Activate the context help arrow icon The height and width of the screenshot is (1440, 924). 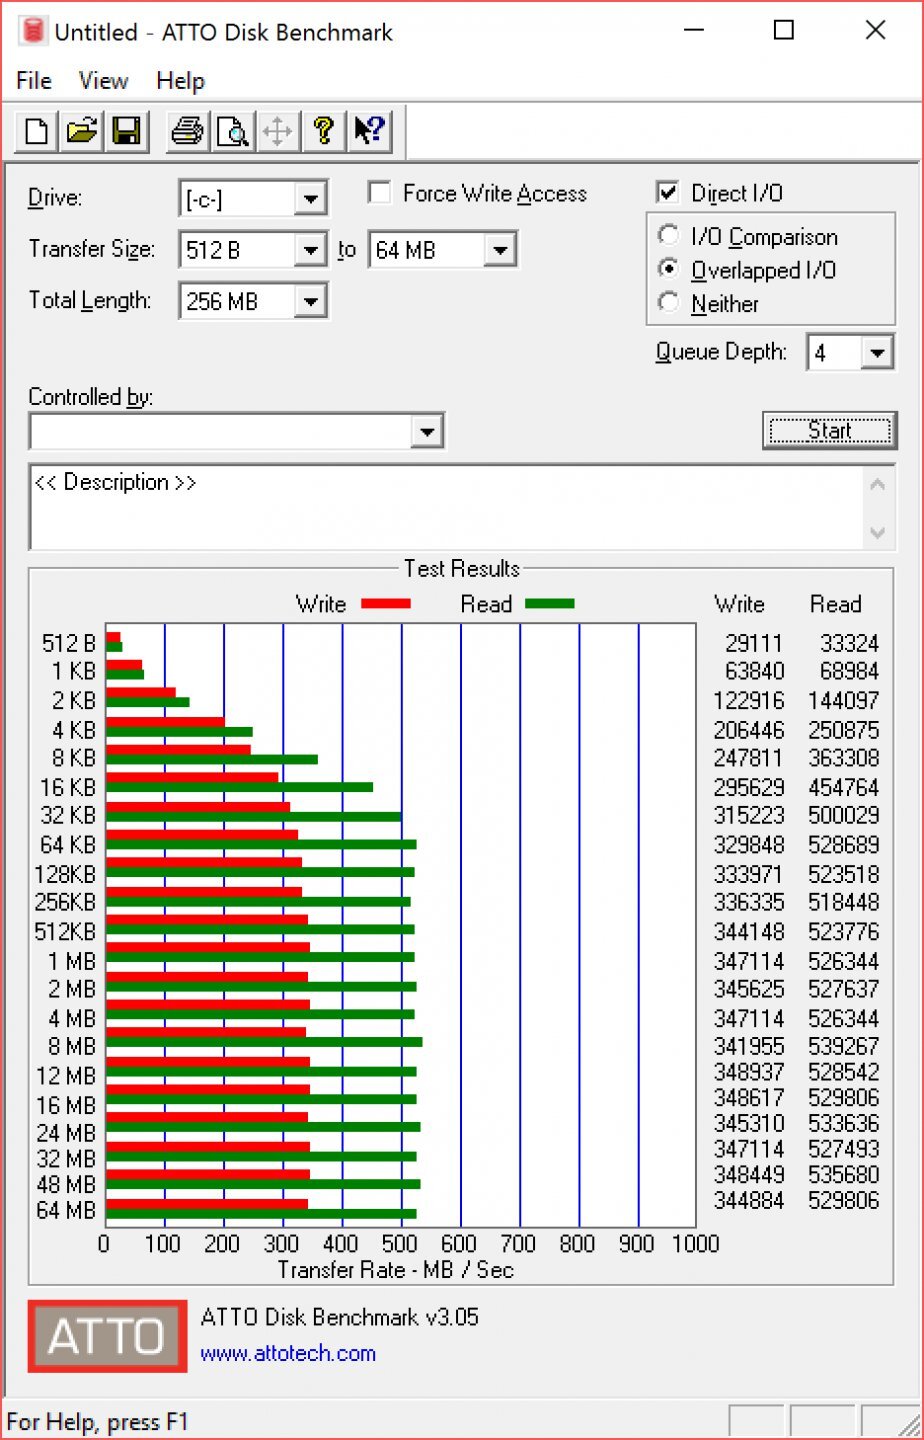(369, 131)
